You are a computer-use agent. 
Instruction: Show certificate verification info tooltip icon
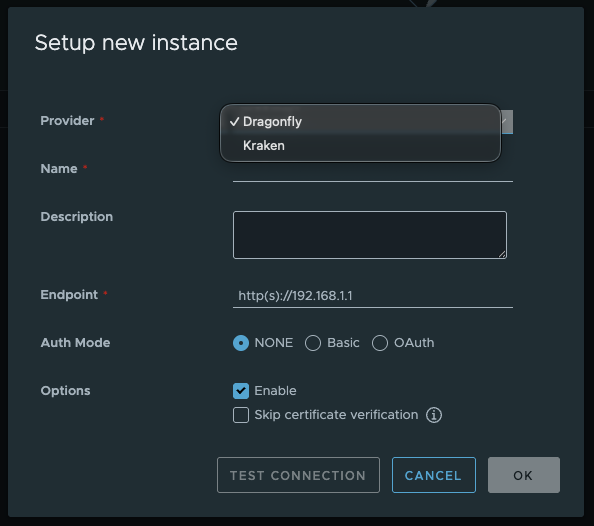(x=434, y=415)
